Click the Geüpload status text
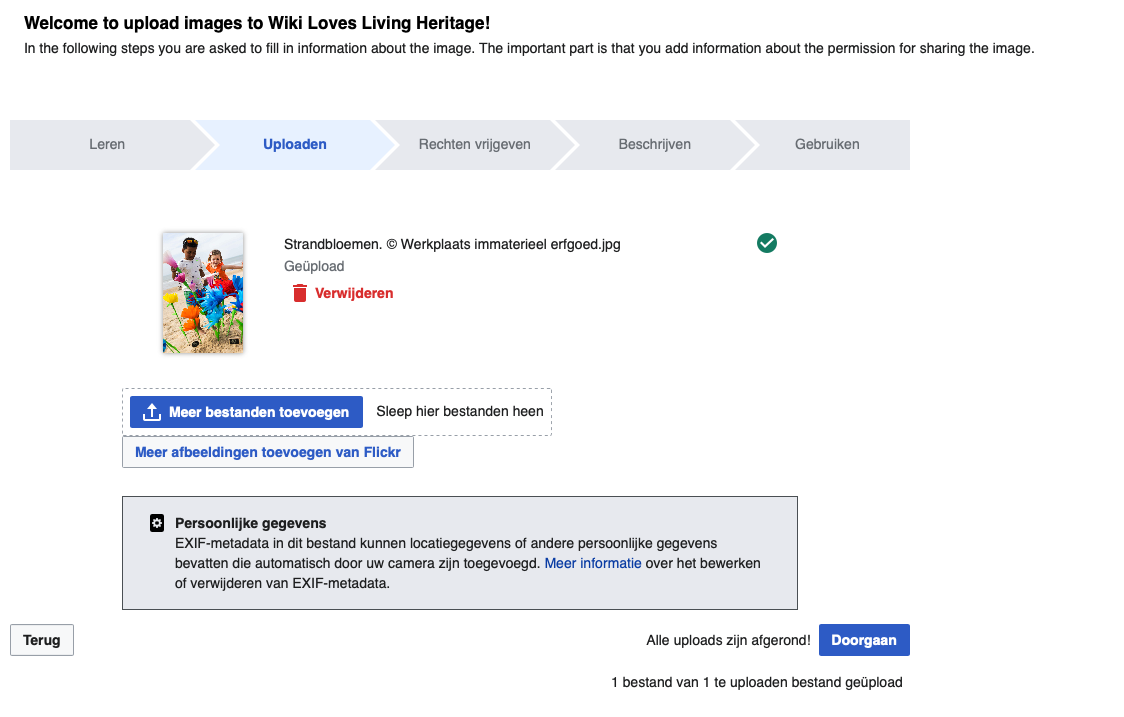The image size is (1124, 717). point(314,267)
